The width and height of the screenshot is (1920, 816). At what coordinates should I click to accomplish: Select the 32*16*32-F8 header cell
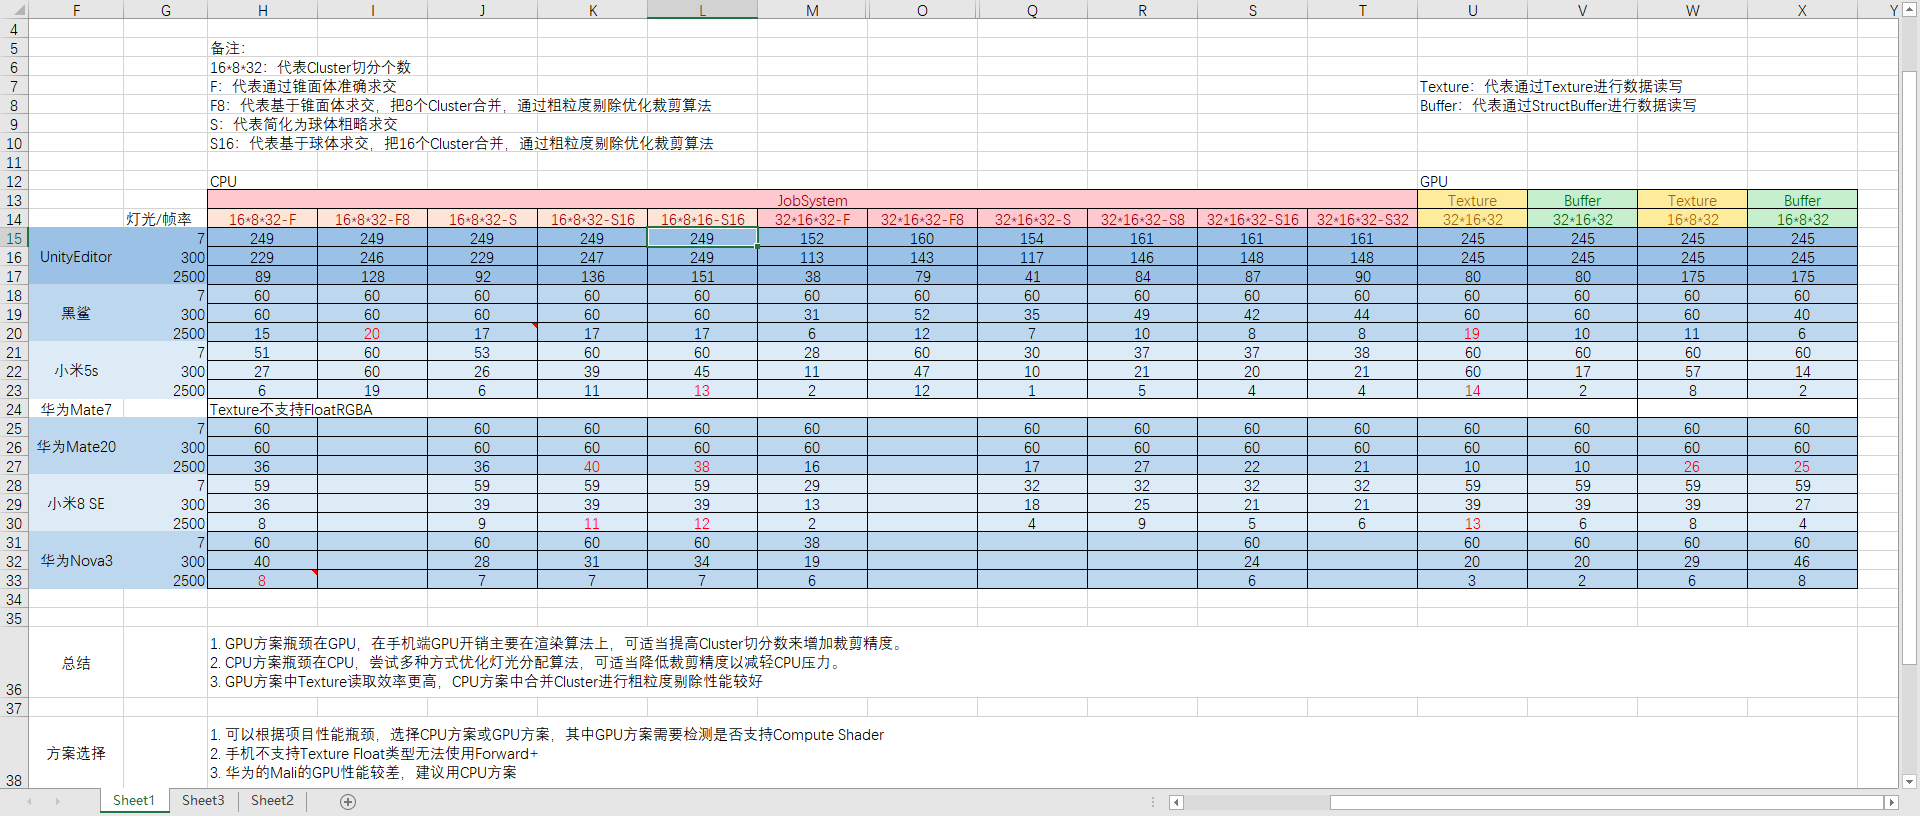click(922, 219)
